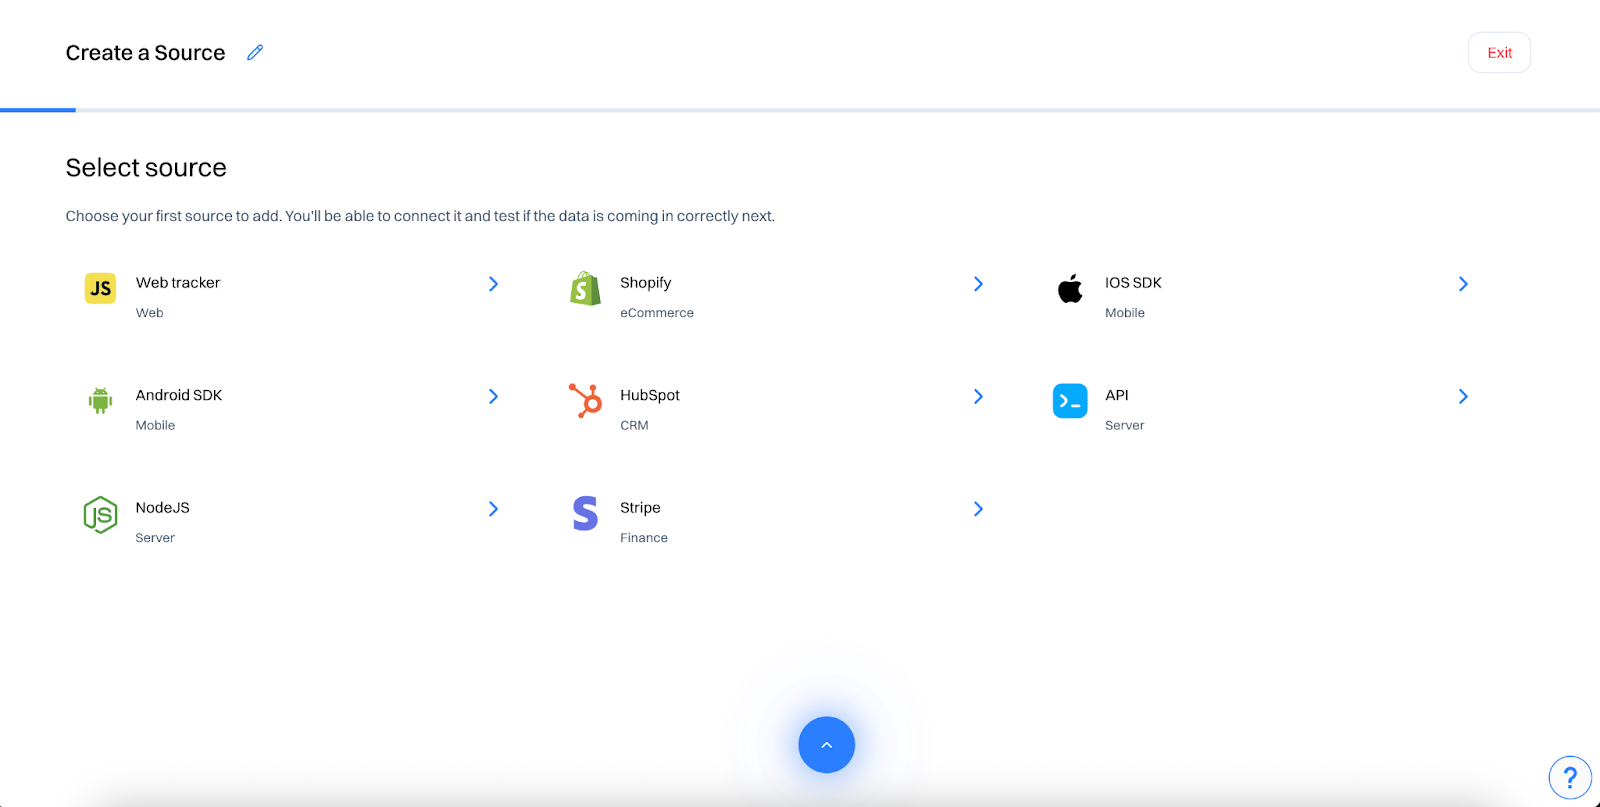
Task: Click the NodeJS hexagon logo
Action: pos(100,514)
